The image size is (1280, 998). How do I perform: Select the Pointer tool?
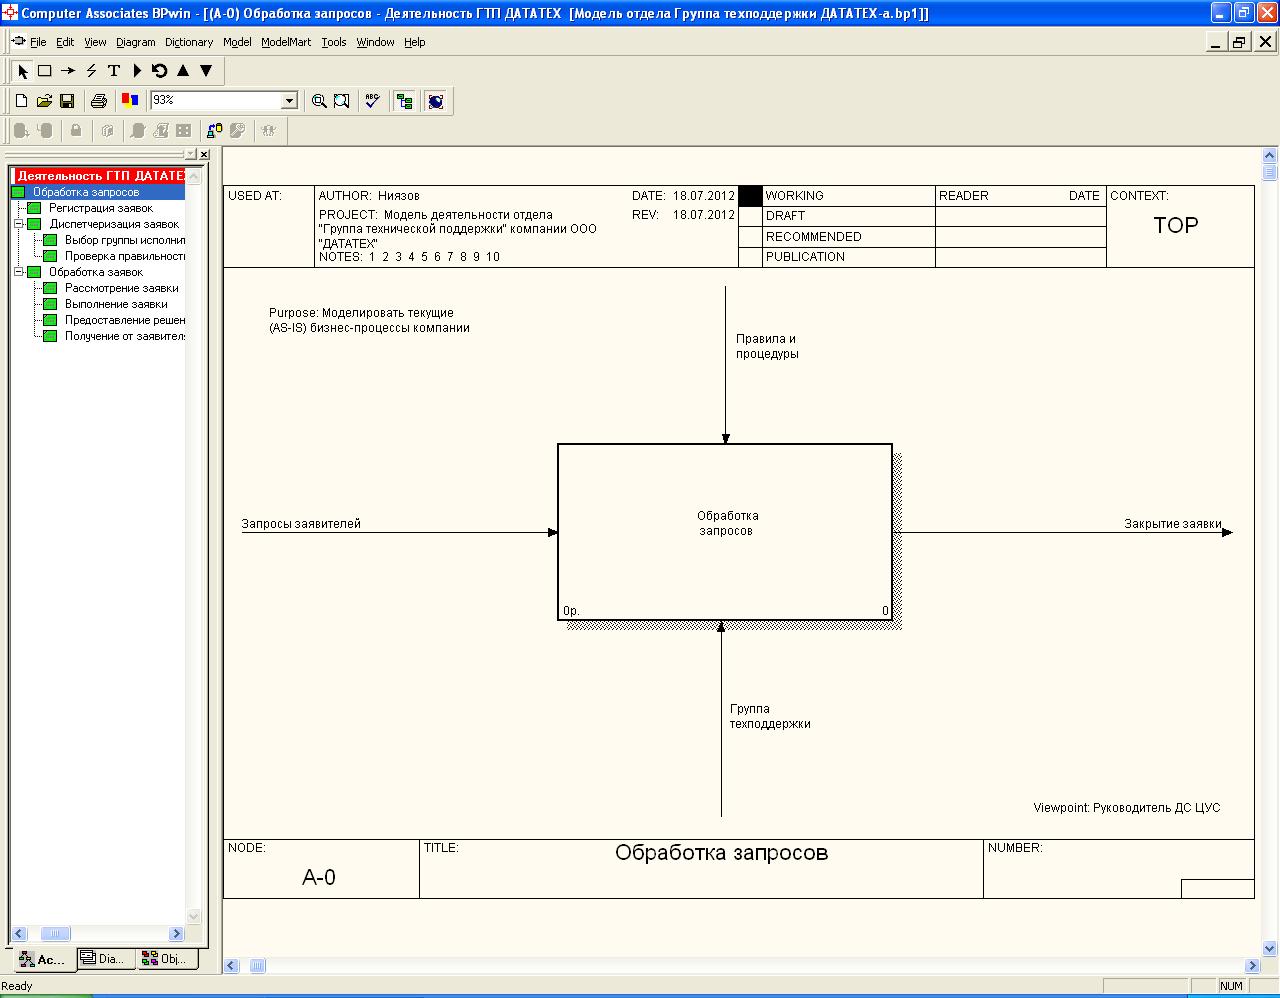point(23,71)
